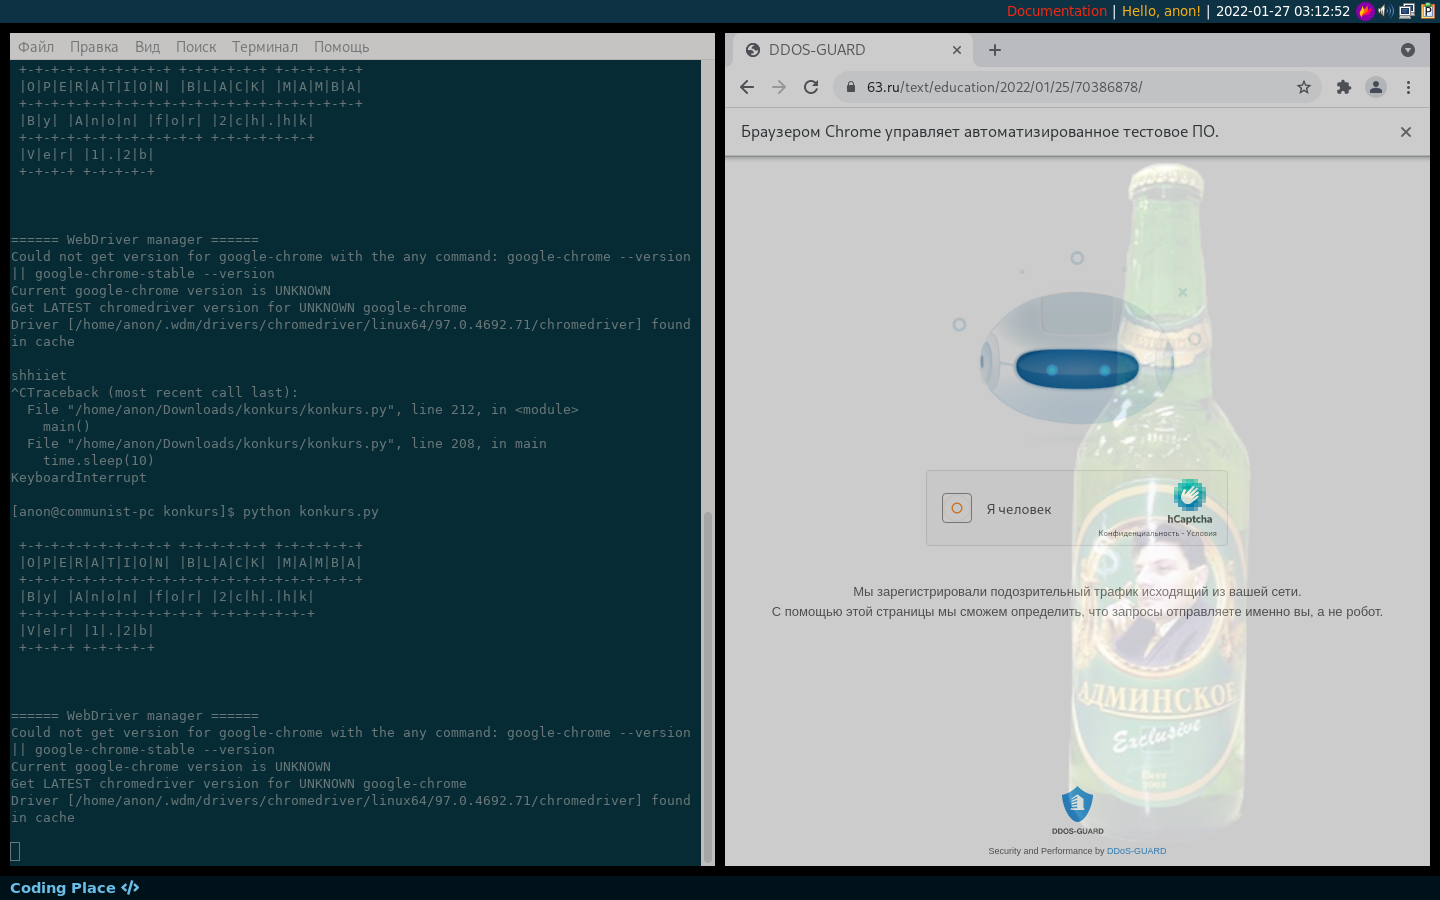Screen dimensions: 1440x900
Task: Bookmark this page with the star icon
Action: [x=1304, y=87]
